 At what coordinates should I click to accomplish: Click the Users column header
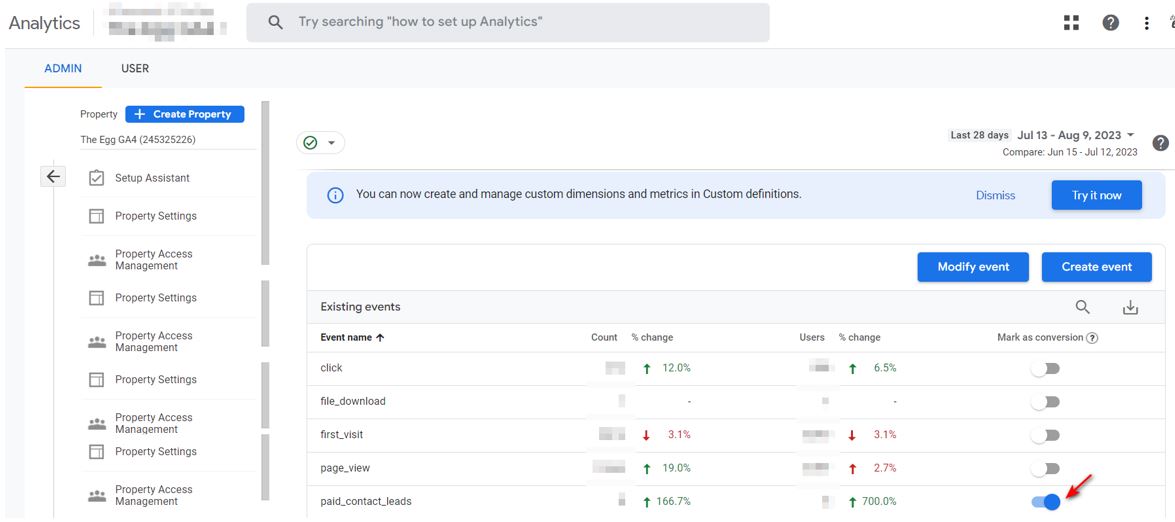coord(812,338)
